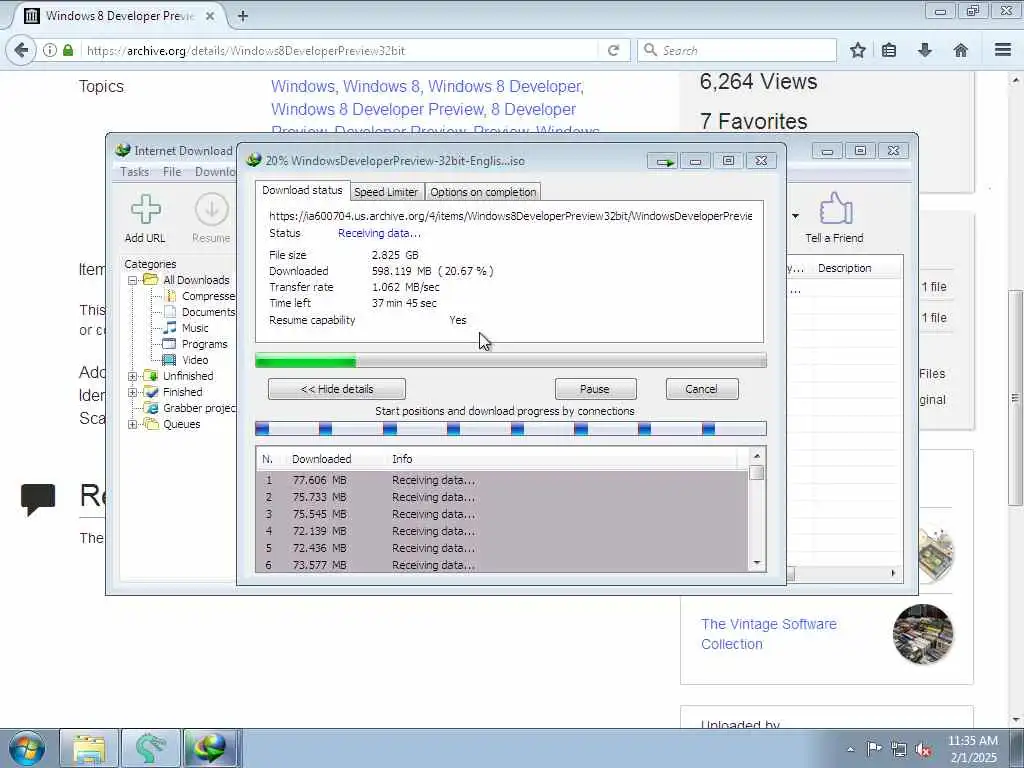The width and height of the screenshot is (1024, 768).
Task: Click the connections list scroll-up arrow
Action: click(x=757, y=456)
